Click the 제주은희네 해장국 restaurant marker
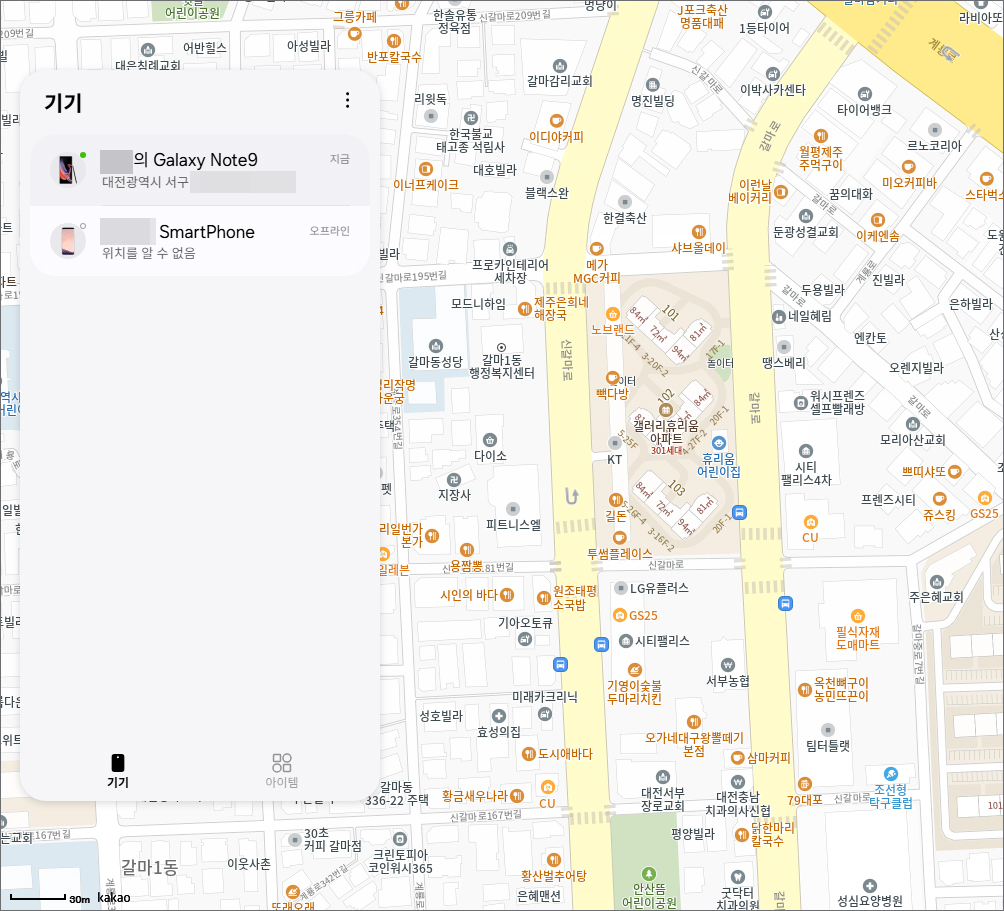The height and width of the screenshot is (911, 1004). 525,309
